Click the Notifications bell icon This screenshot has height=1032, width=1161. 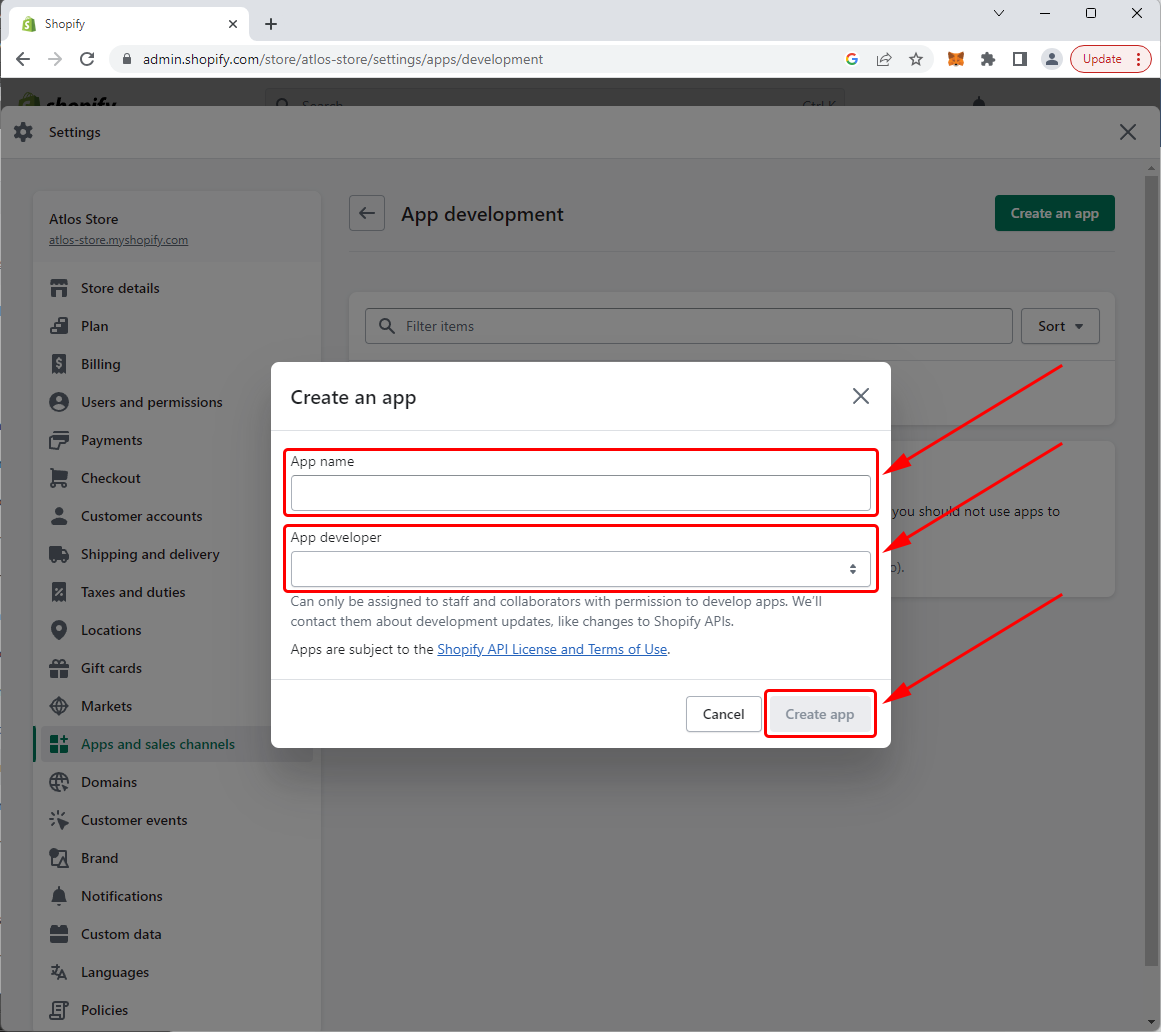[59, 896]
